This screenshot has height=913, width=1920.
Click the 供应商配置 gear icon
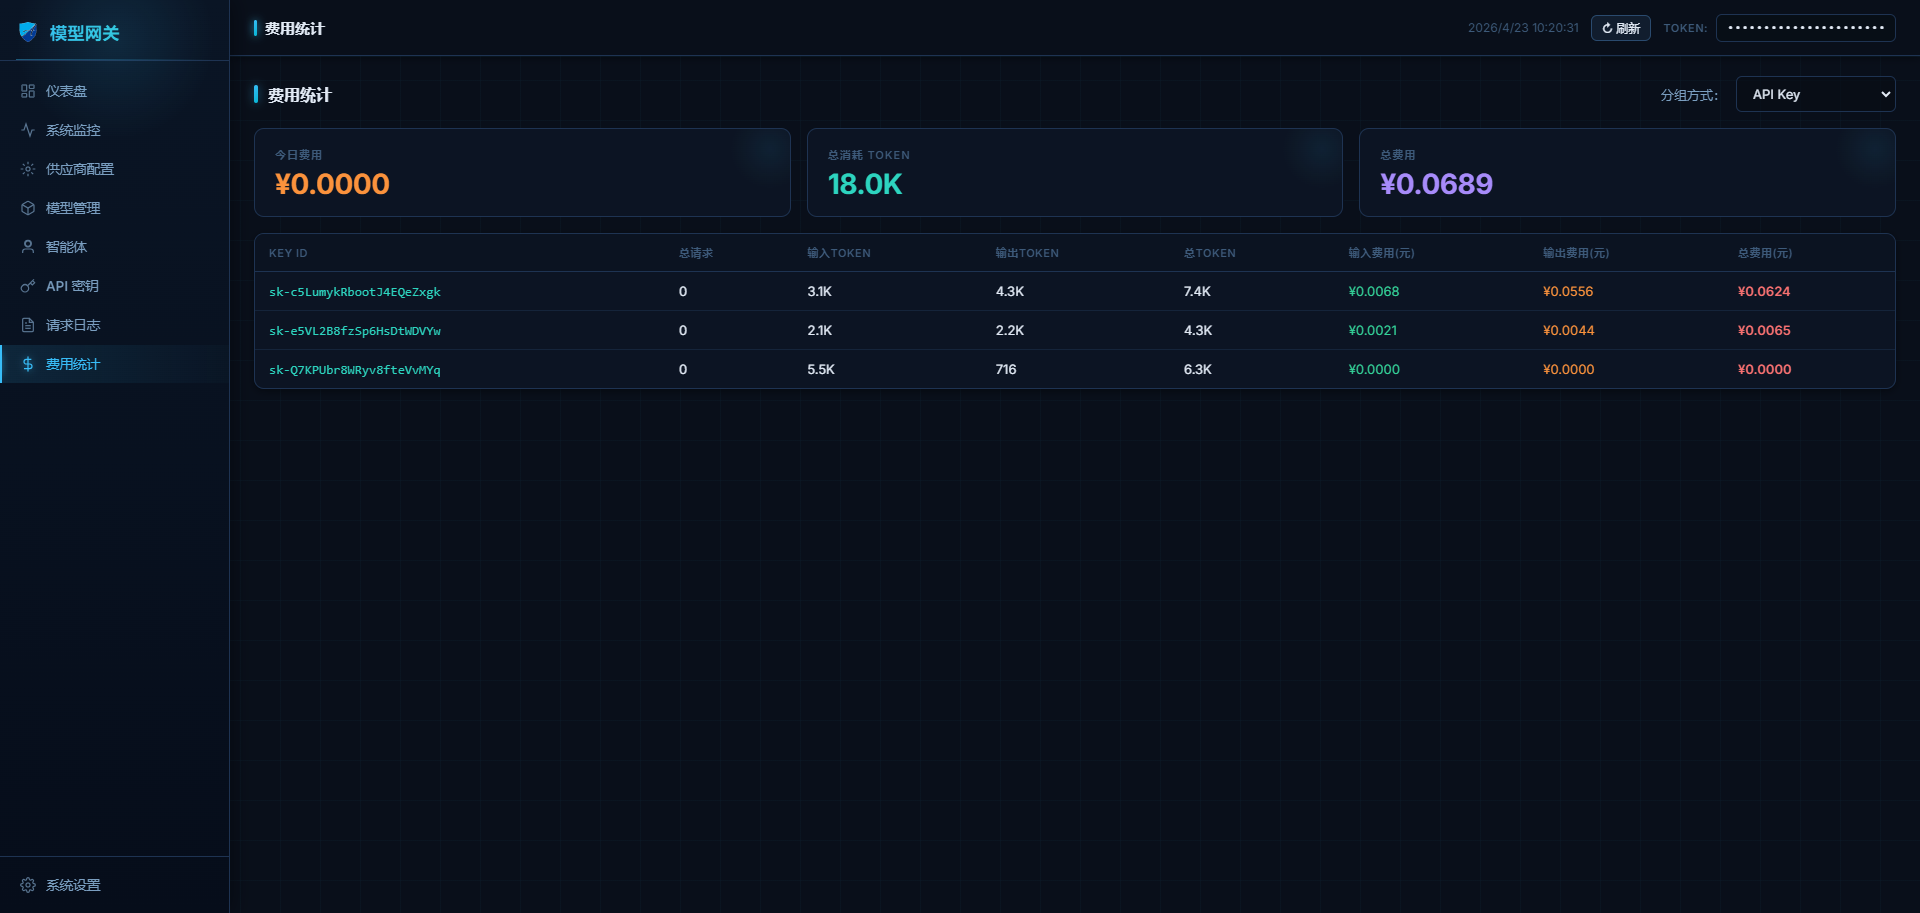click(28, 169)
